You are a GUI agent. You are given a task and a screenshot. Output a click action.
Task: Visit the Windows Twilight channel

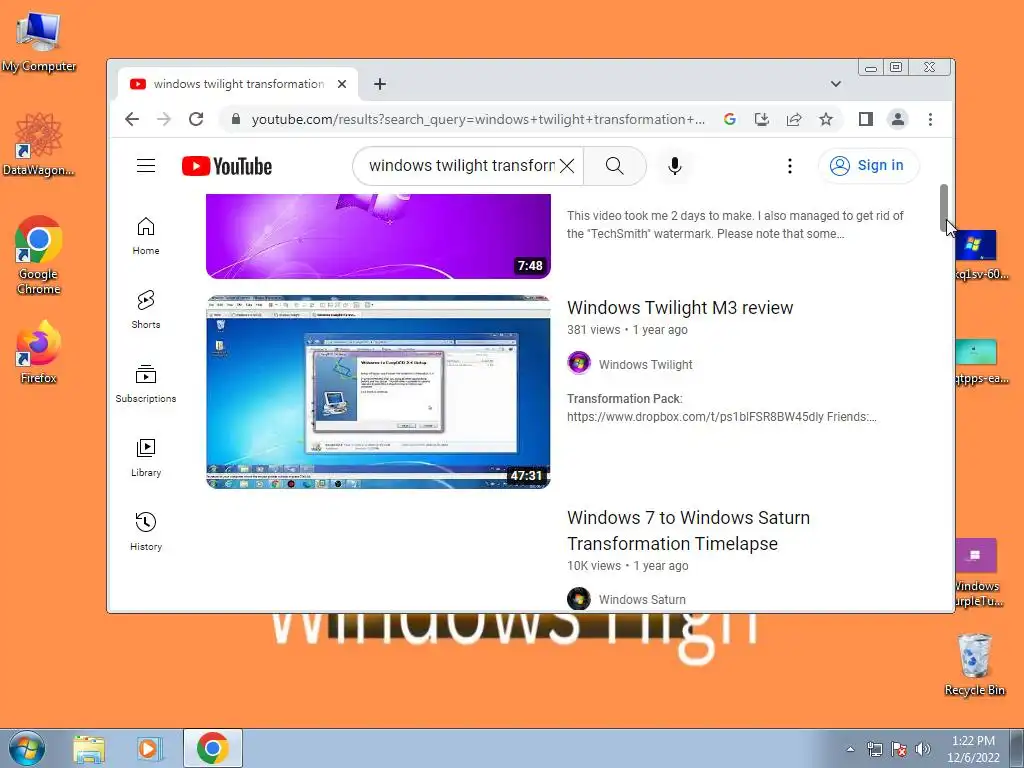coord(645,364)
